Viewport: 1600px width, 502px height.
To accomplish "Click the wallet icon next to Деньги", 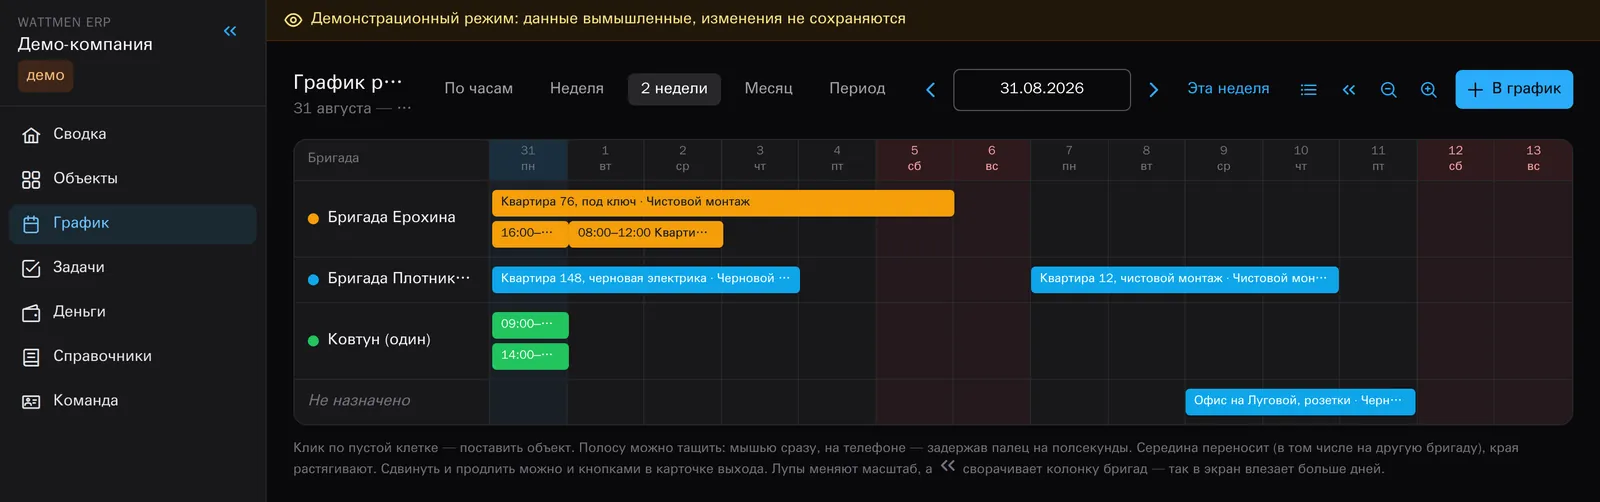I will click(31, 313).
